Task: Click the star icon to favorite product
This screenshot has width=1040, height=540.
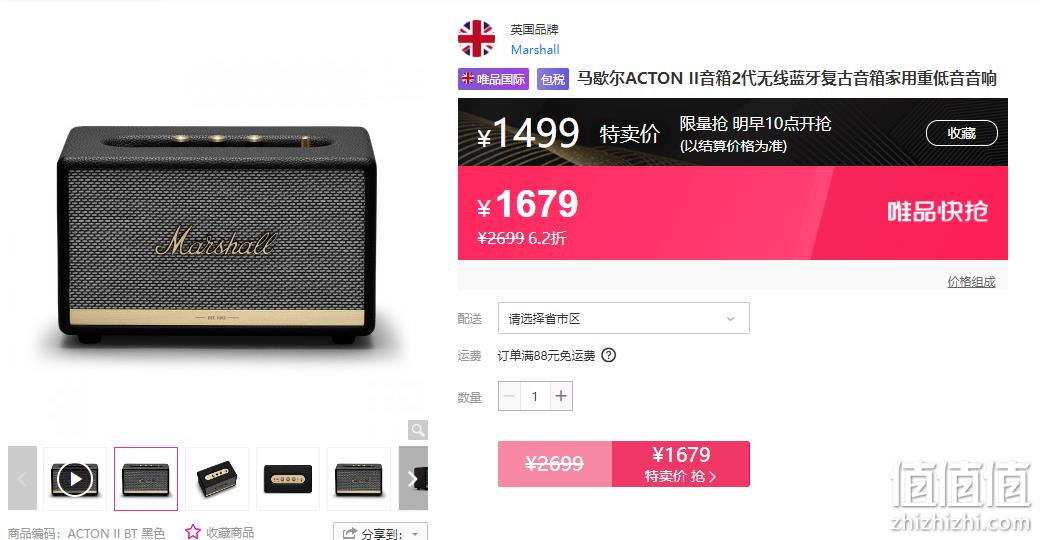Action: [x=193, y=532]
